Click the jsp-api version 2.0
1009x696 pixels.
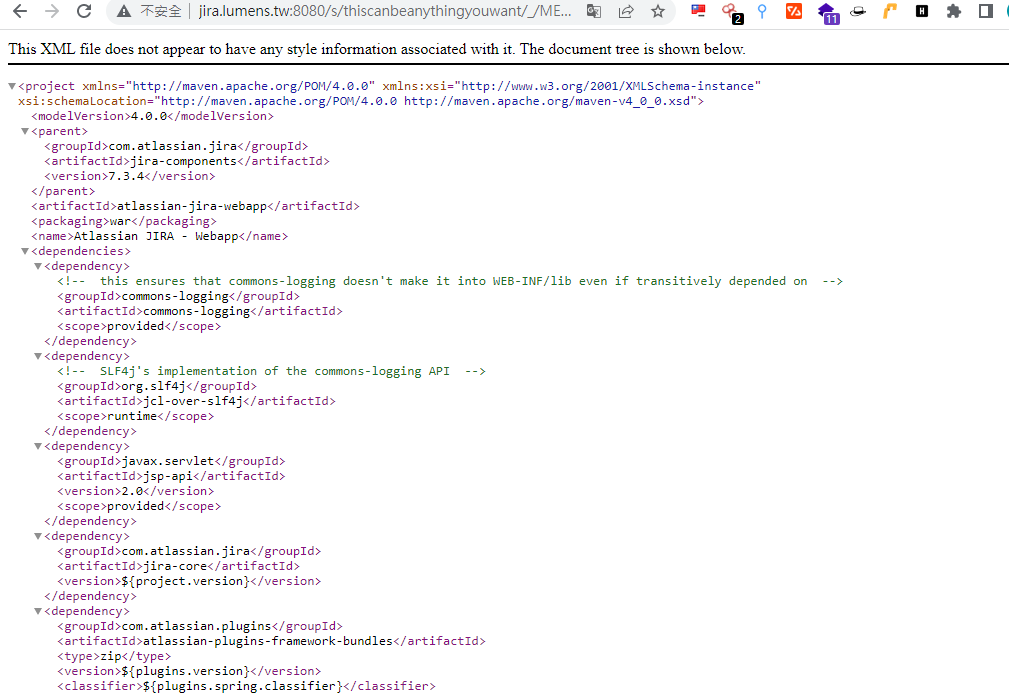pos(132,491)
